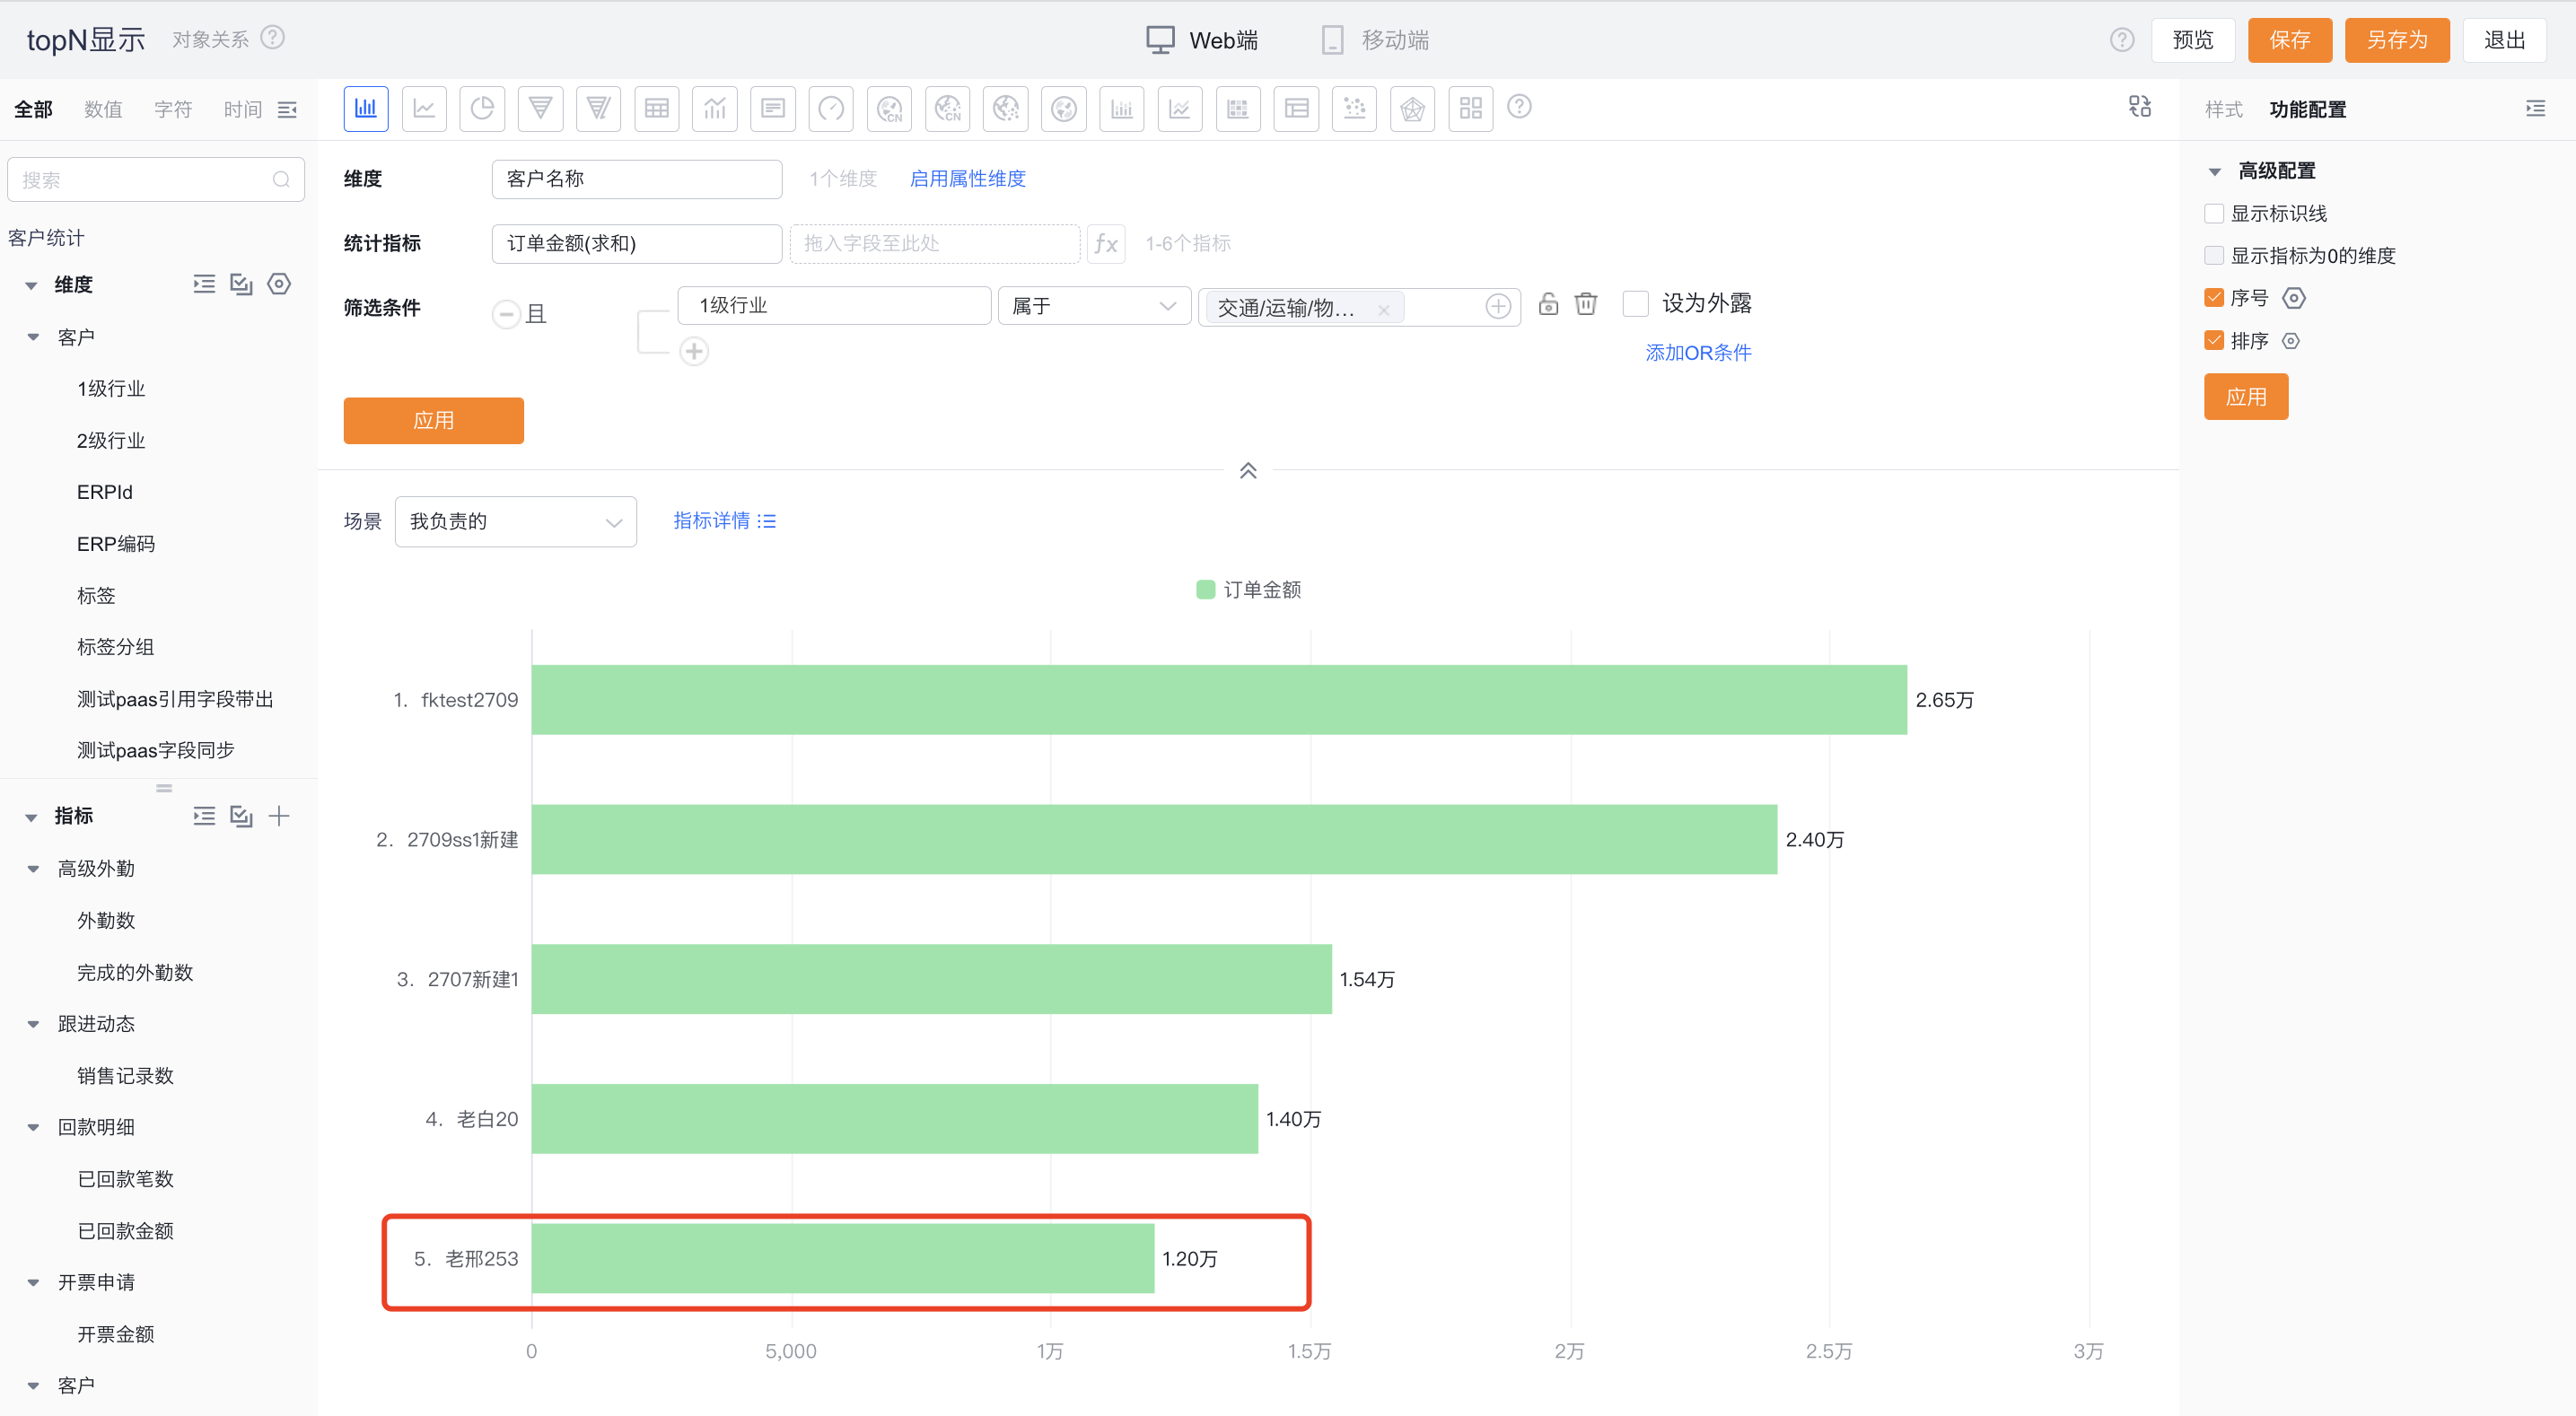This screenshot has width=2576, height=1416.
Task: Select the gauge chart type icon
Action: click(x=830, y=108)
